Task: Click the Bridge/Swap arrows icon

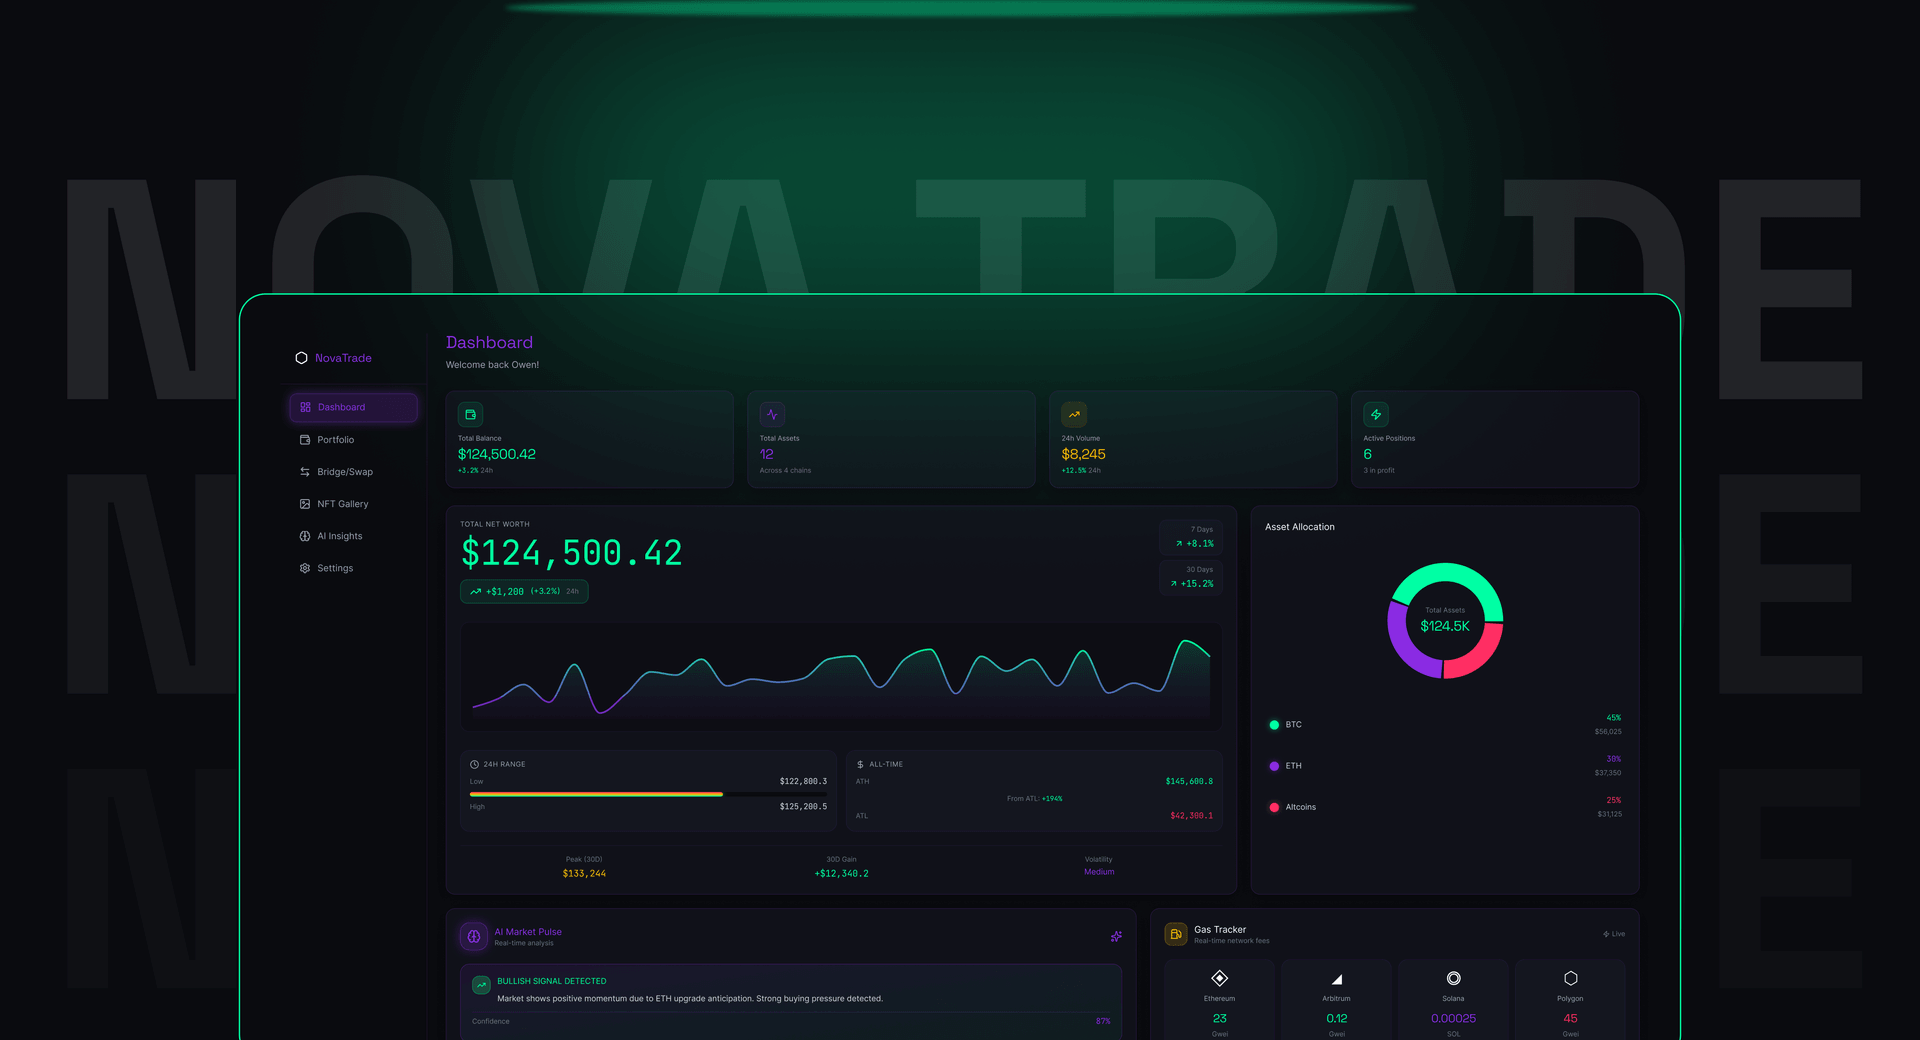Action: (305, 472)
